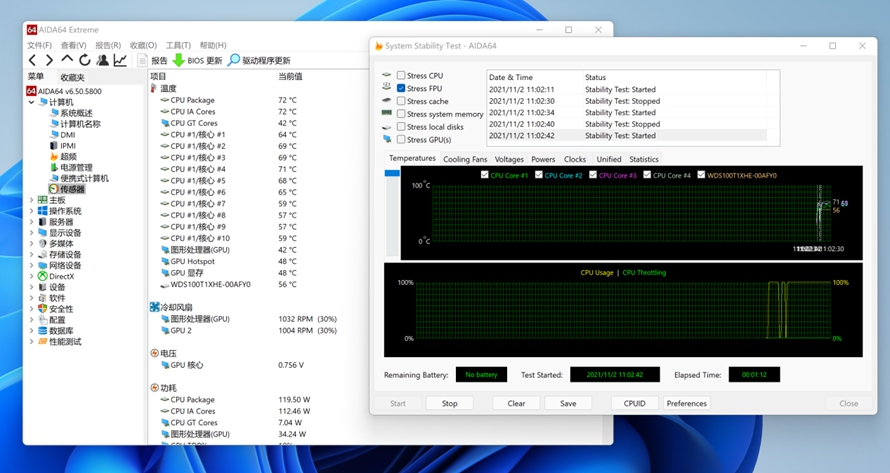890x473 pixels.
Task: Uncheck the Stress FPU checkbox
Action: (401, 89)
